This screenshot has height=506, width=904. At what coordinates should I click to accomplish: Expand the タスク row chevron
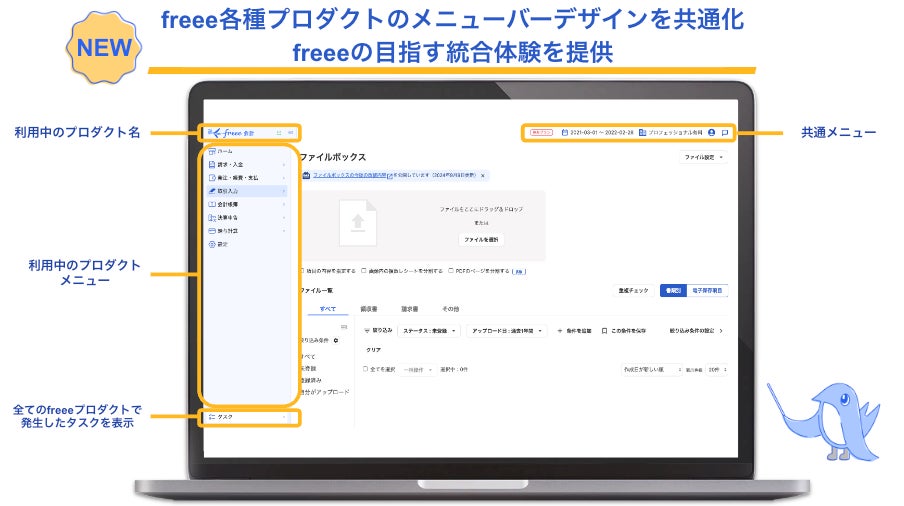(x=284, y=417)
